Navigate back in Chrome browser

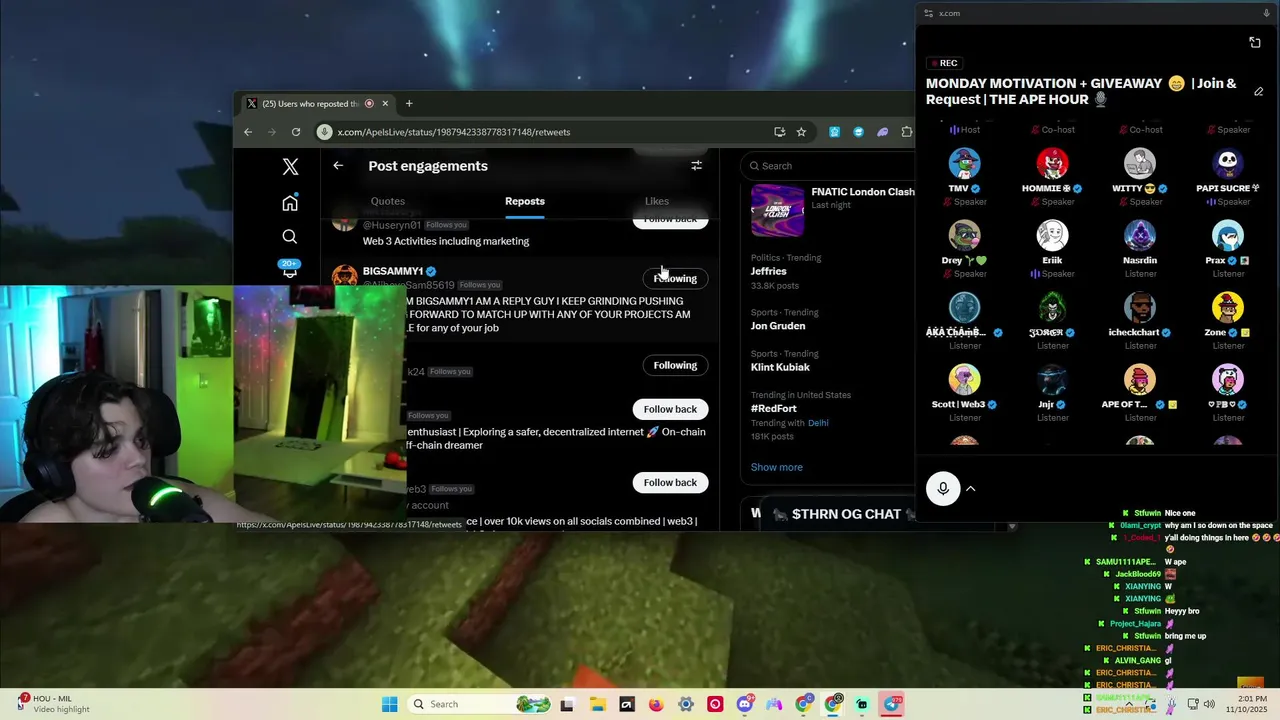pyautogui.click(x=248, y=132)
